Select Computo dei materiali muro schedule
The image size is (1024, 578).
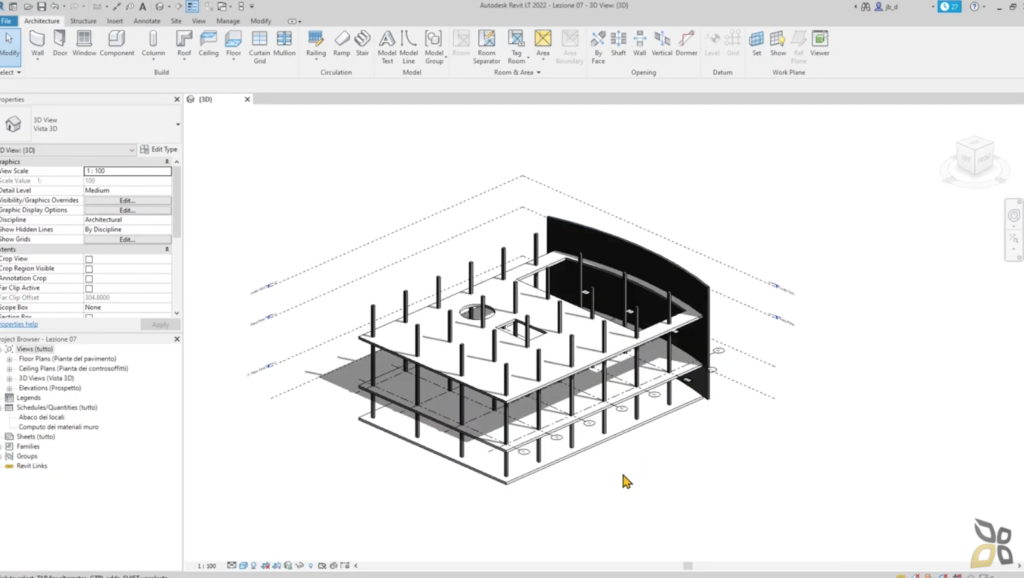point(59,427)
